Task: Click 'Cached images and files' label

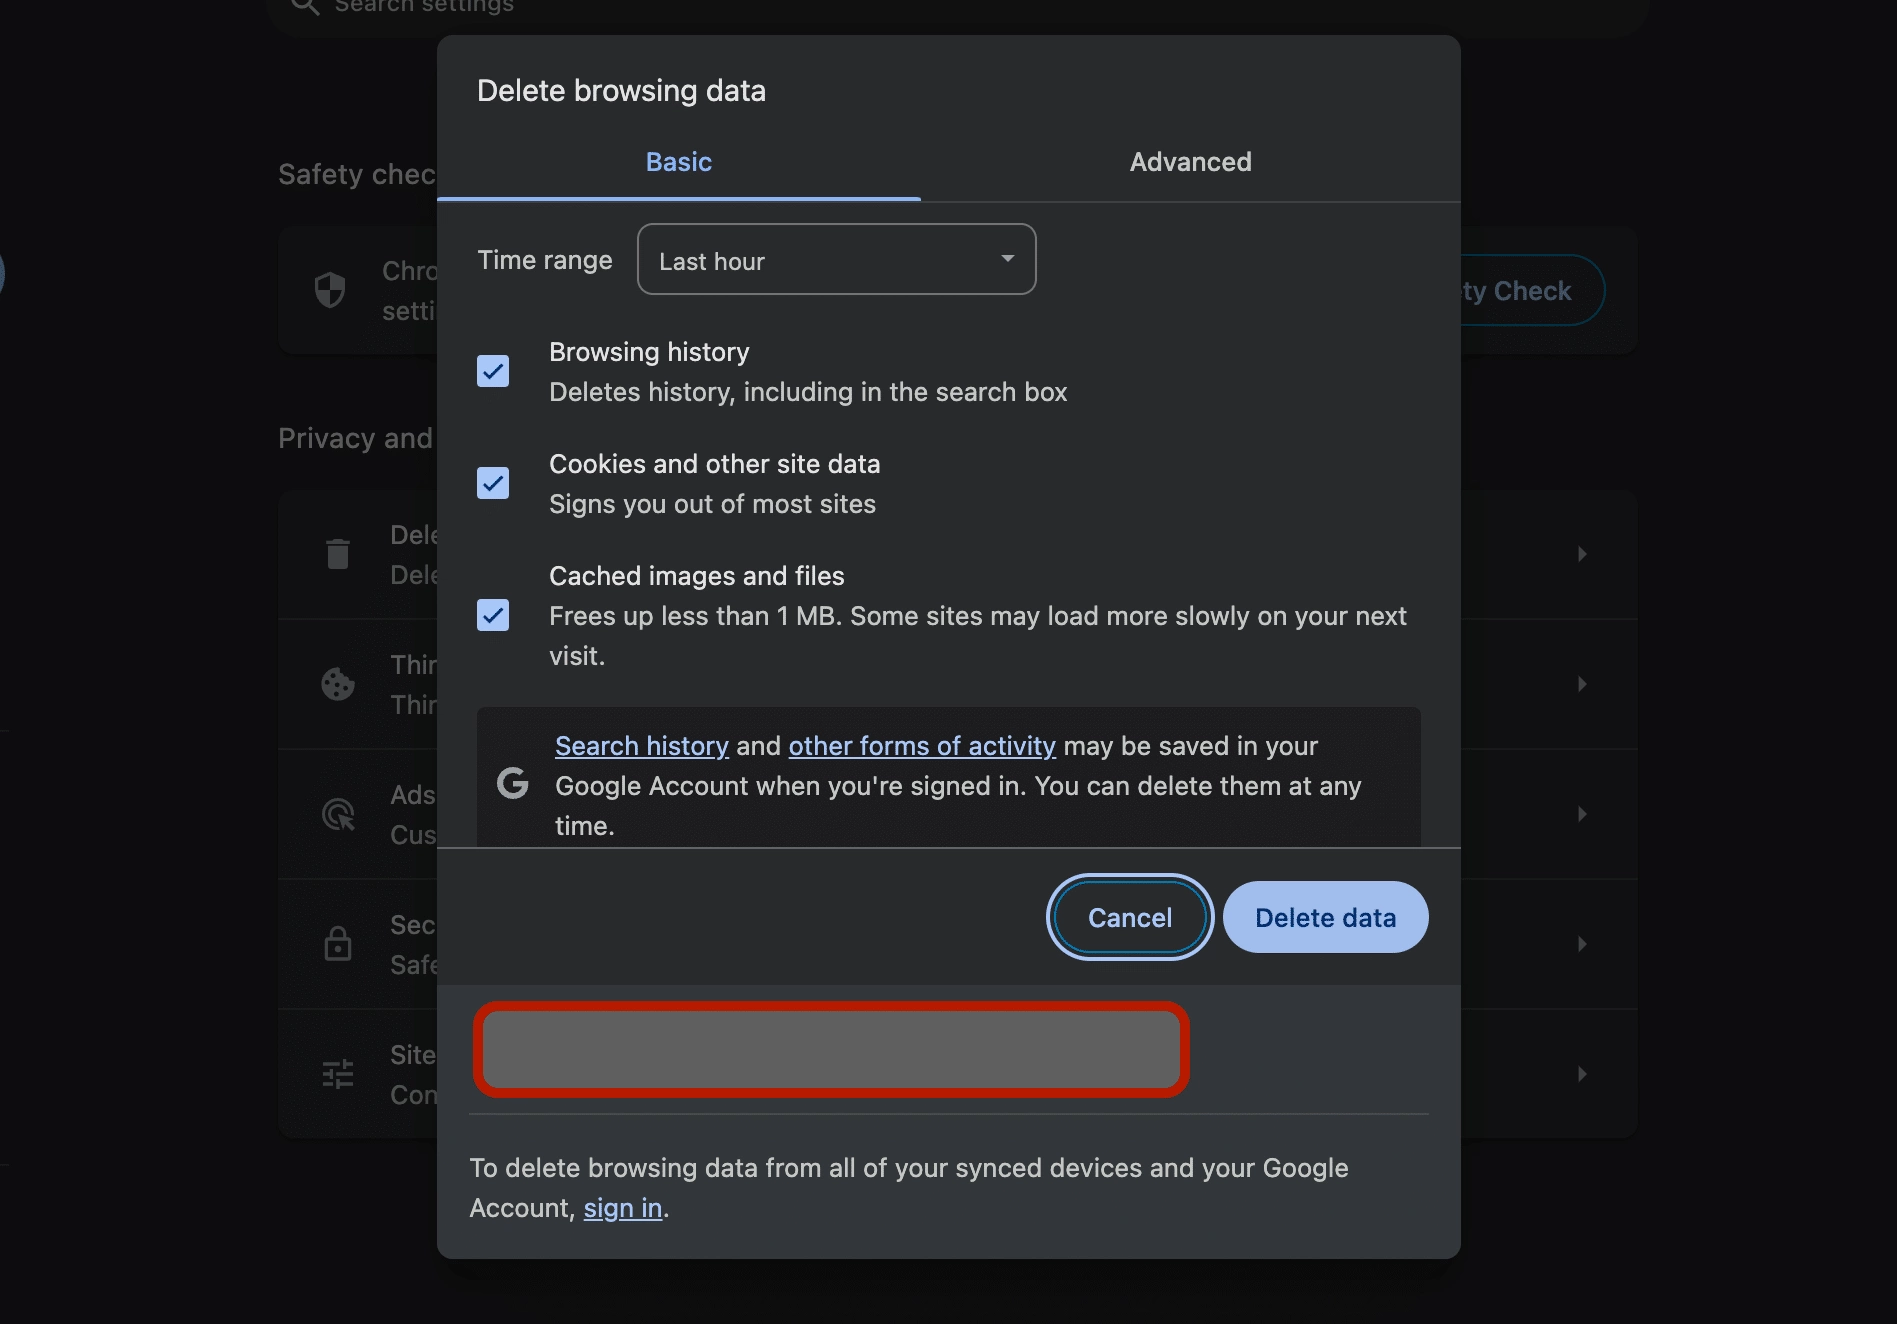Action: point(696,576)
